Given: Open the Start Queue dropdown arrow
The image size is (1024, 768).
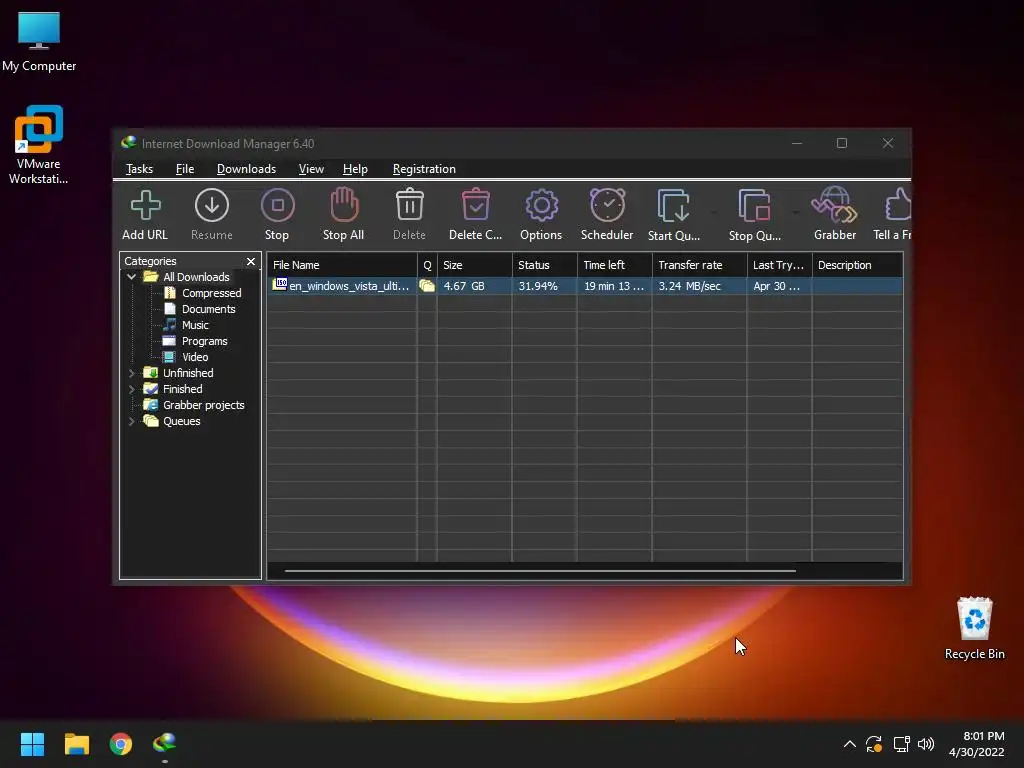Looking at the screenshot, I should point(714,212).
